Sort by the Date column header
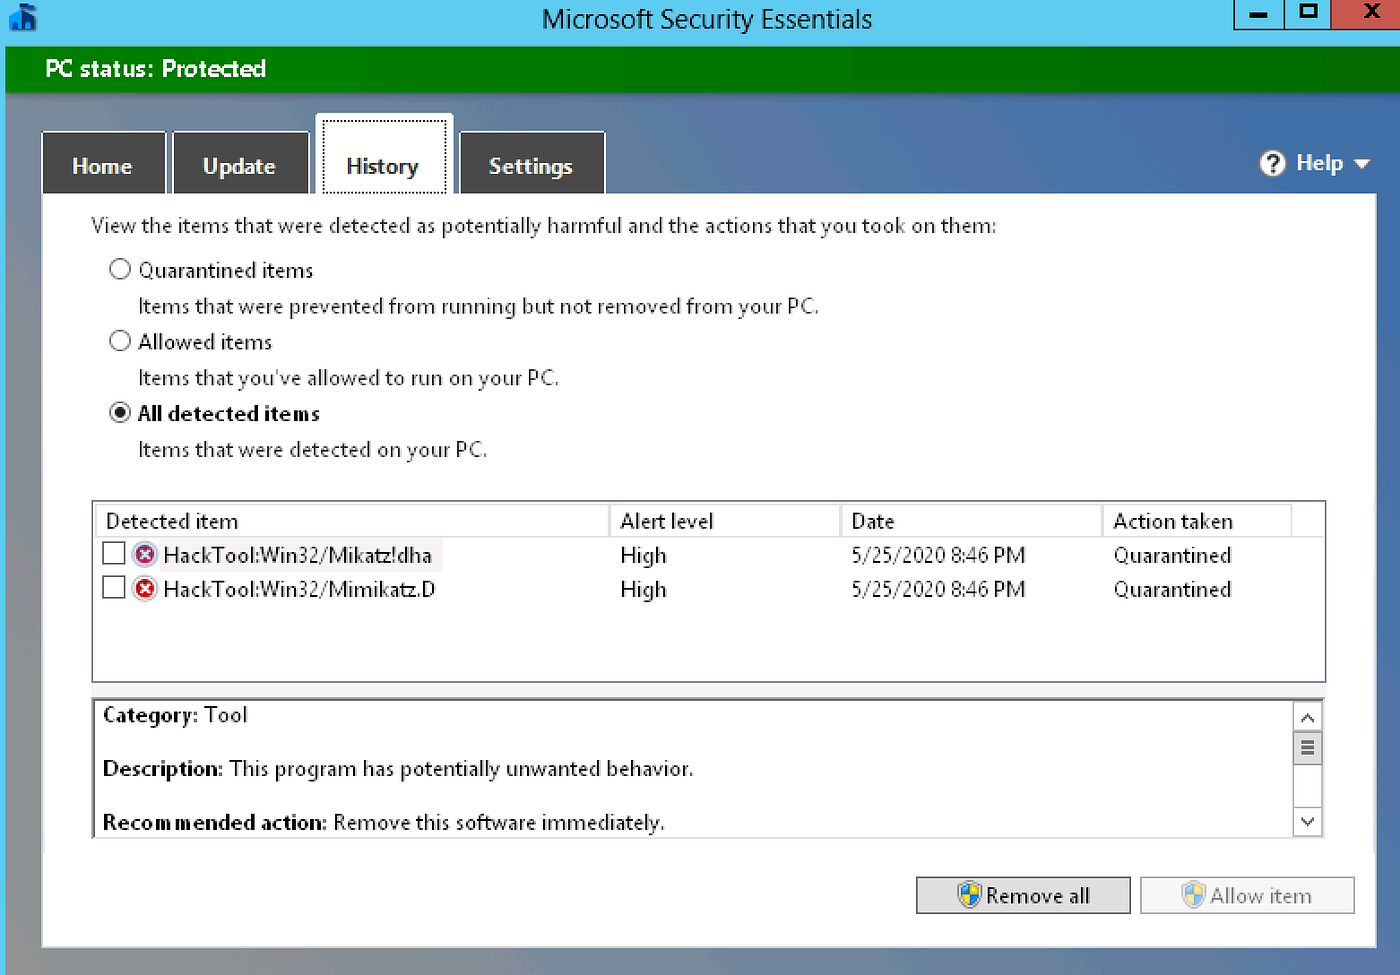 point(971,521)
